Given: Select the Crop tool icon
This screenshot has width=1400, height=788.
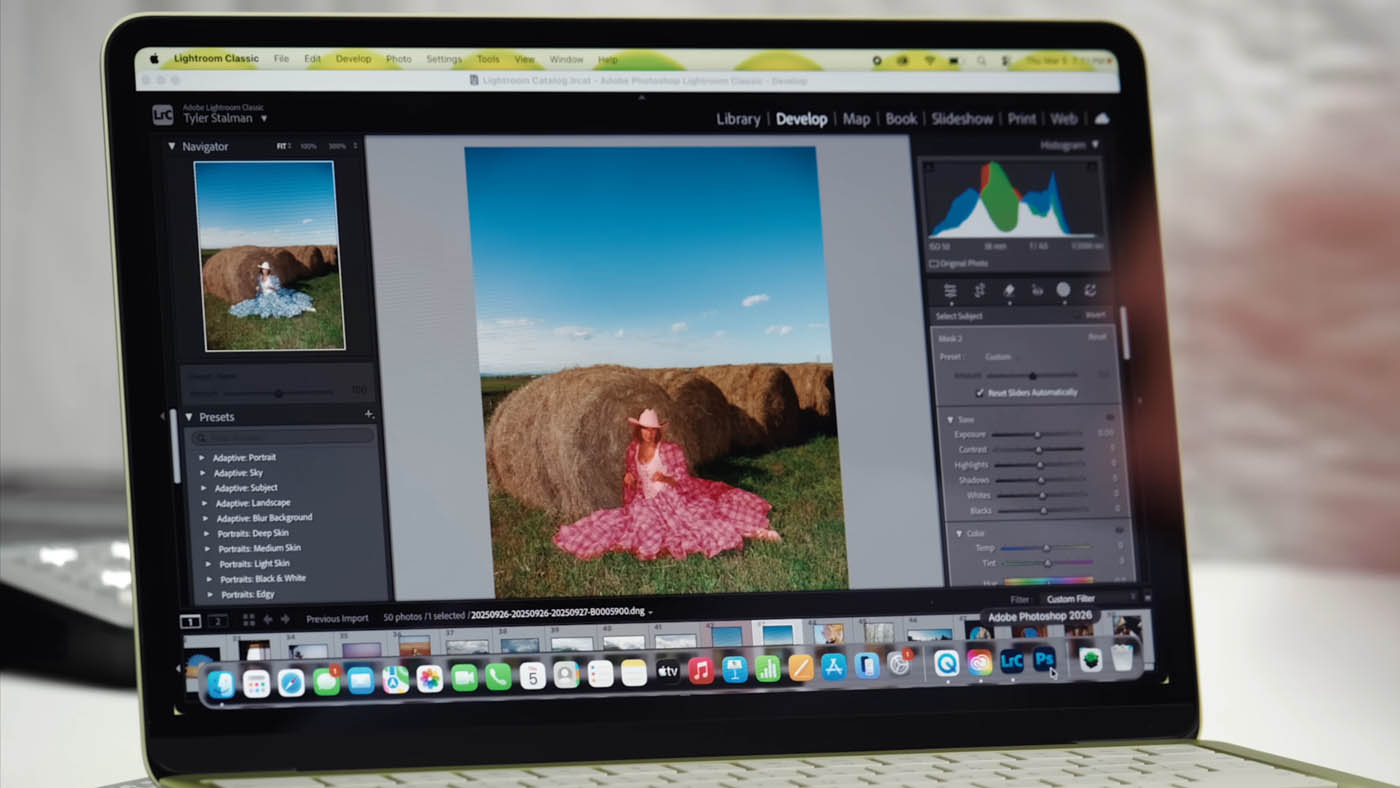Looking at the screenshot, I should (979, 290).
